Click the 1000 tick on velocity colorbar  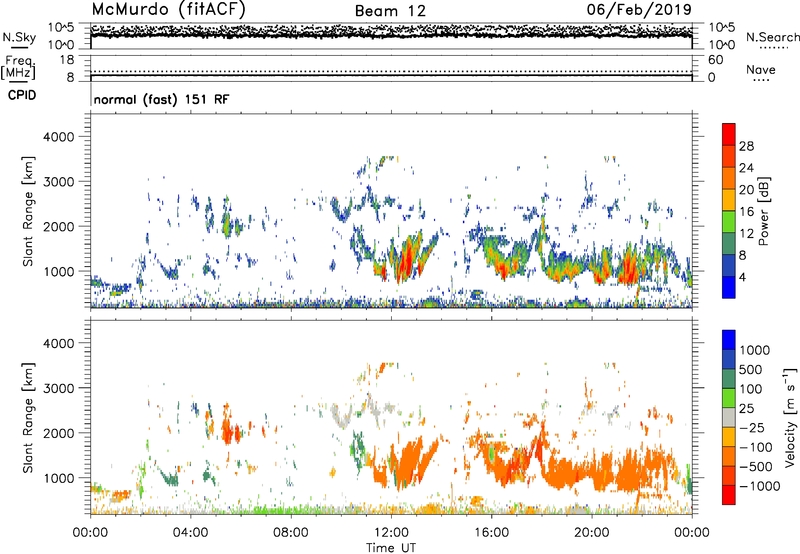point(755,350)
